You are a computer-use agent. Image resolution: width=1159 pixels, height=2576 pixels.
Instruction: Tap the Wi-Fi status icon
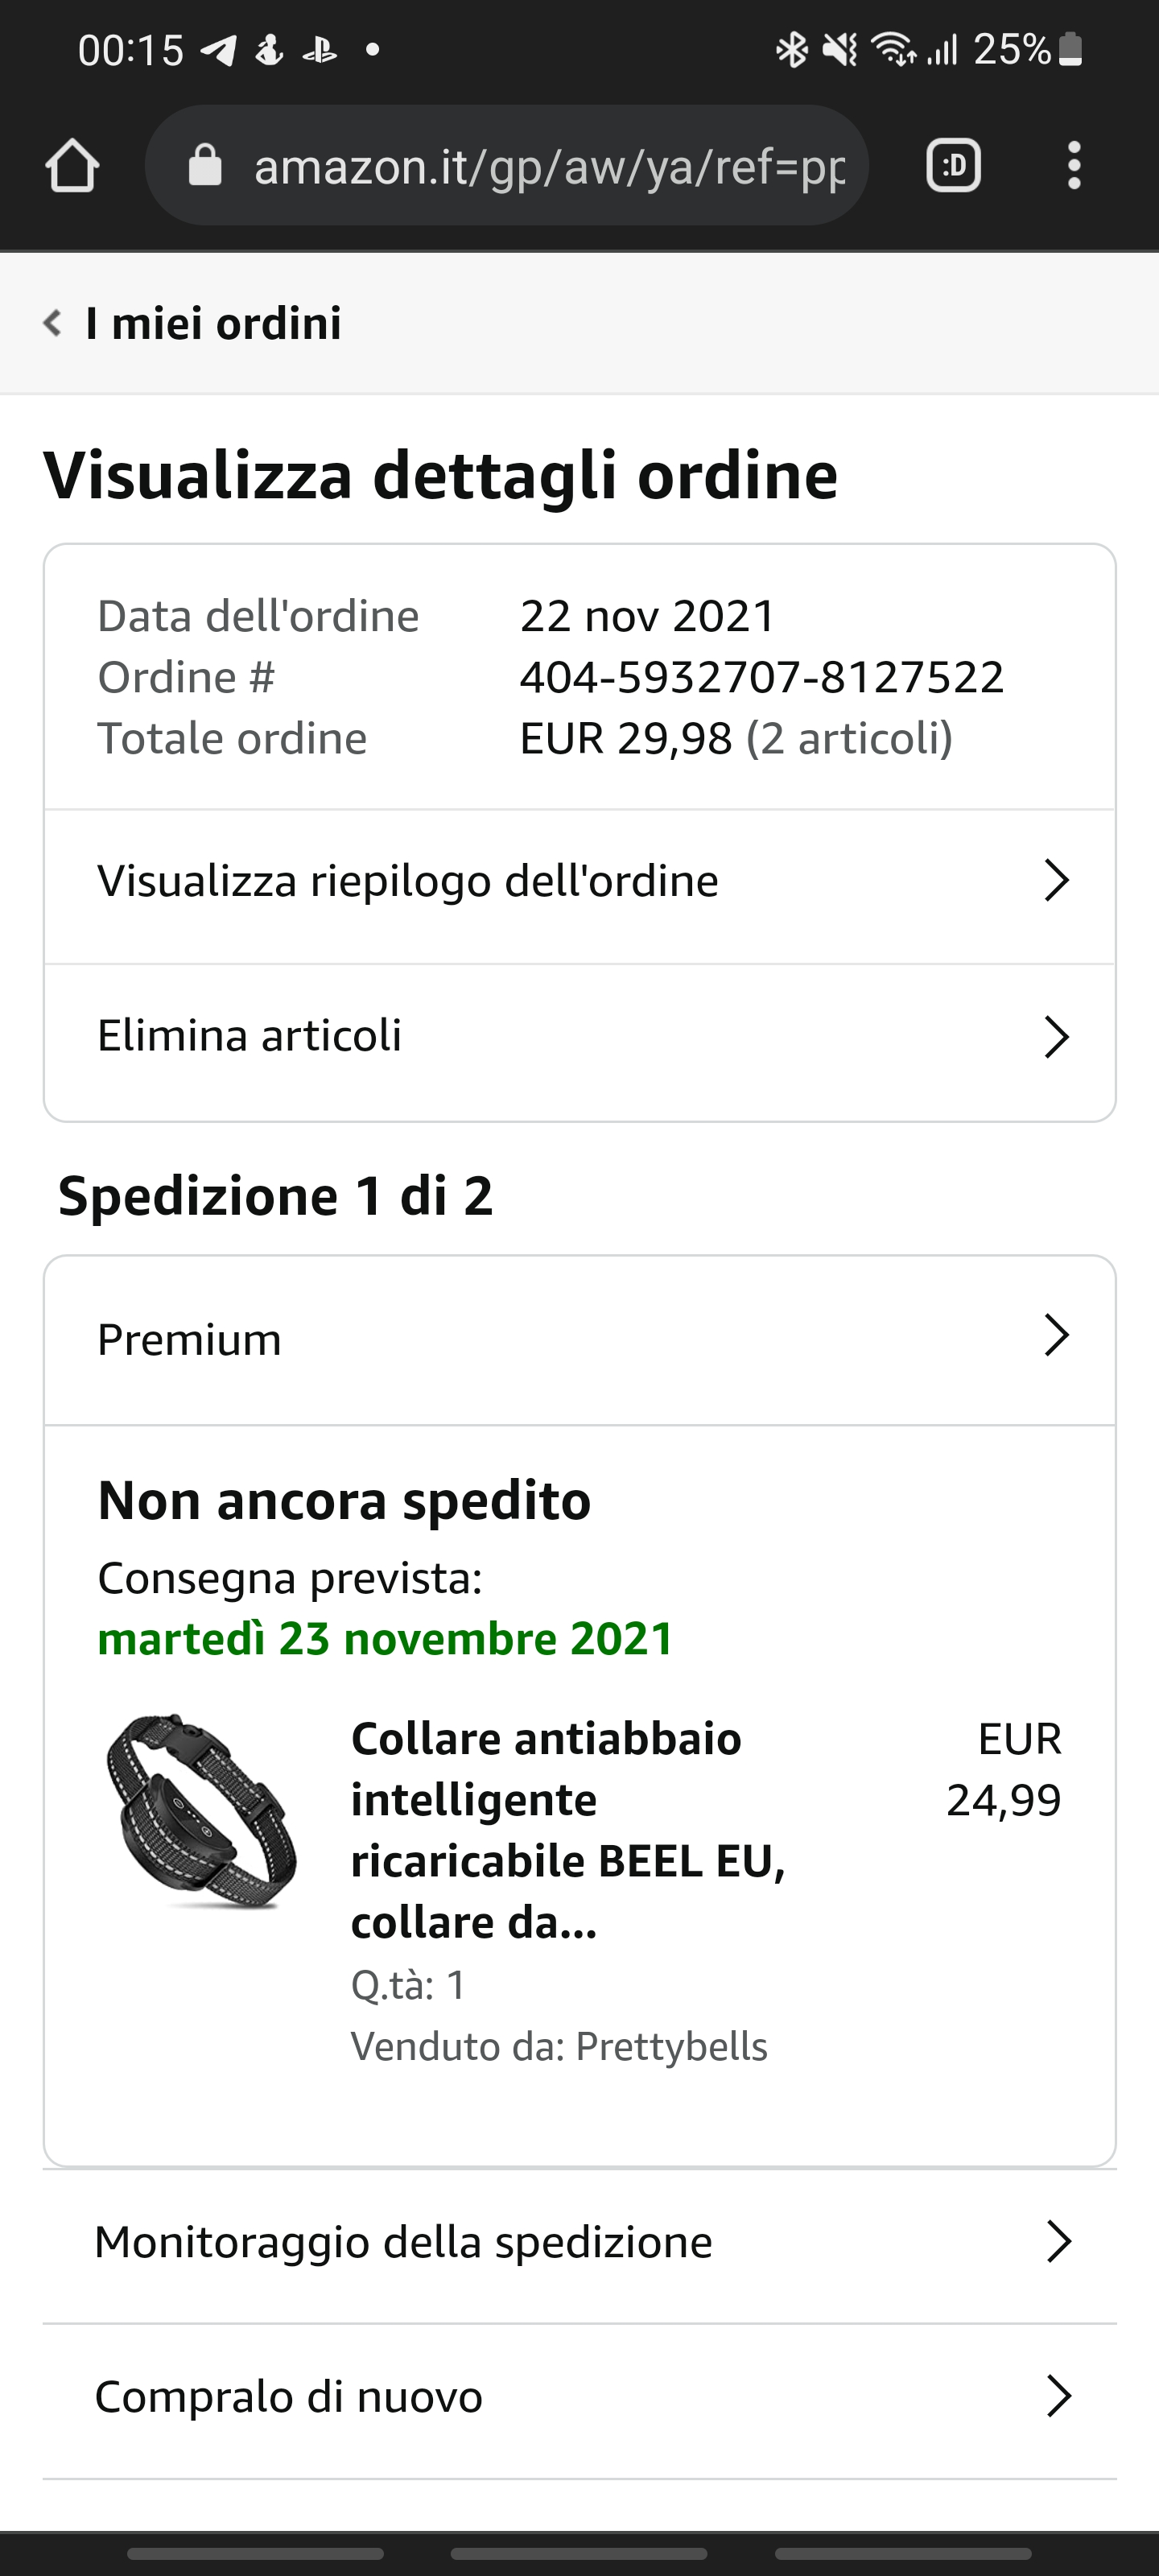(x=893, y=49)
